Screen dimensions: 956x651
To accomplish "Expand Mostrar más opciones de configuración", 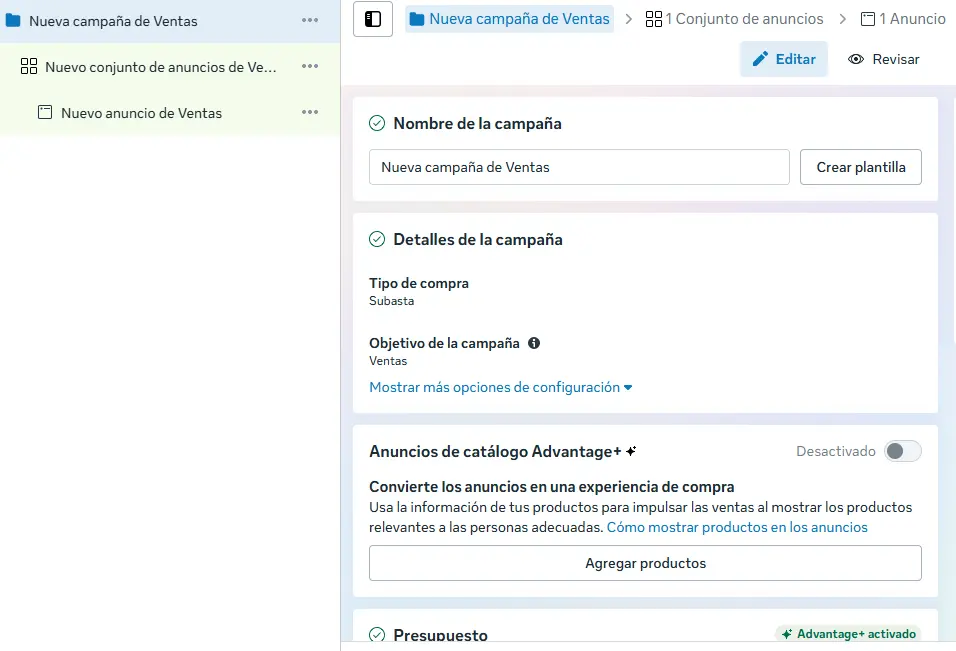I will pos(500,387).
